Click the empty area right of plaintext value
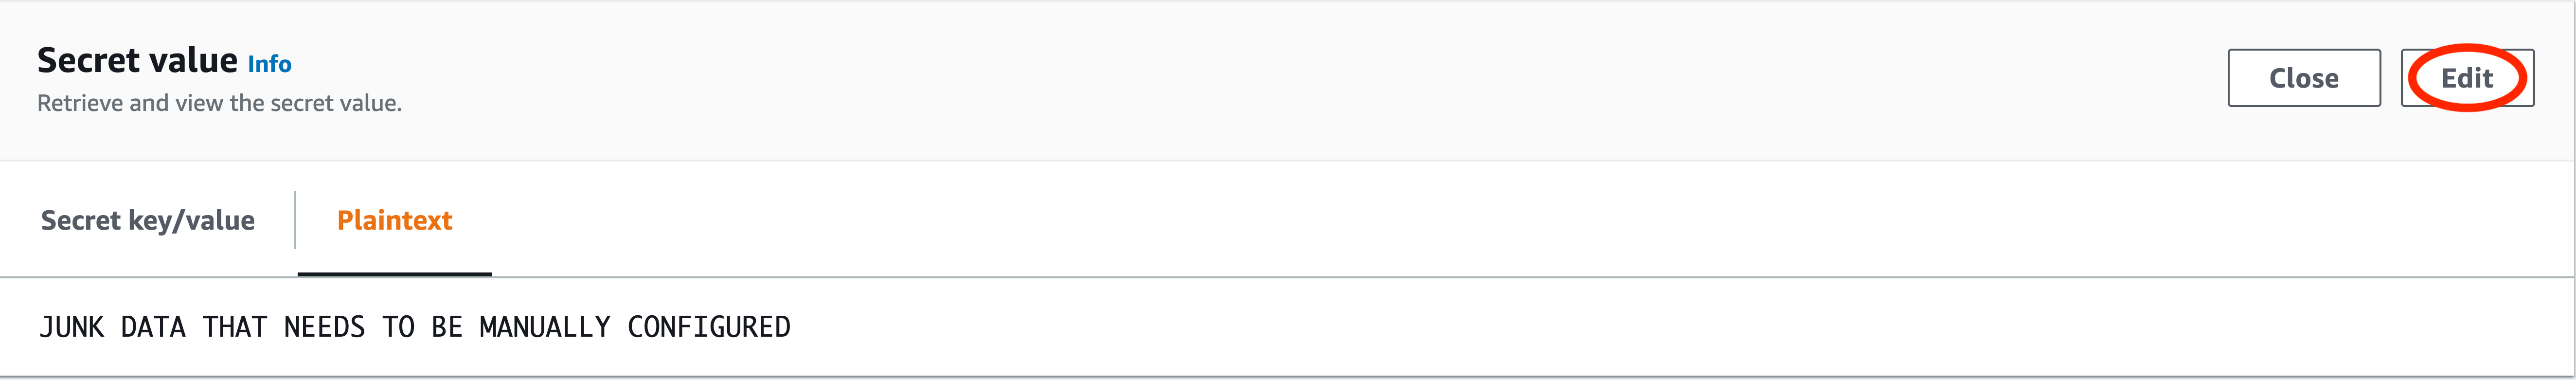Screen dimensions: 2576x380 1680,327
